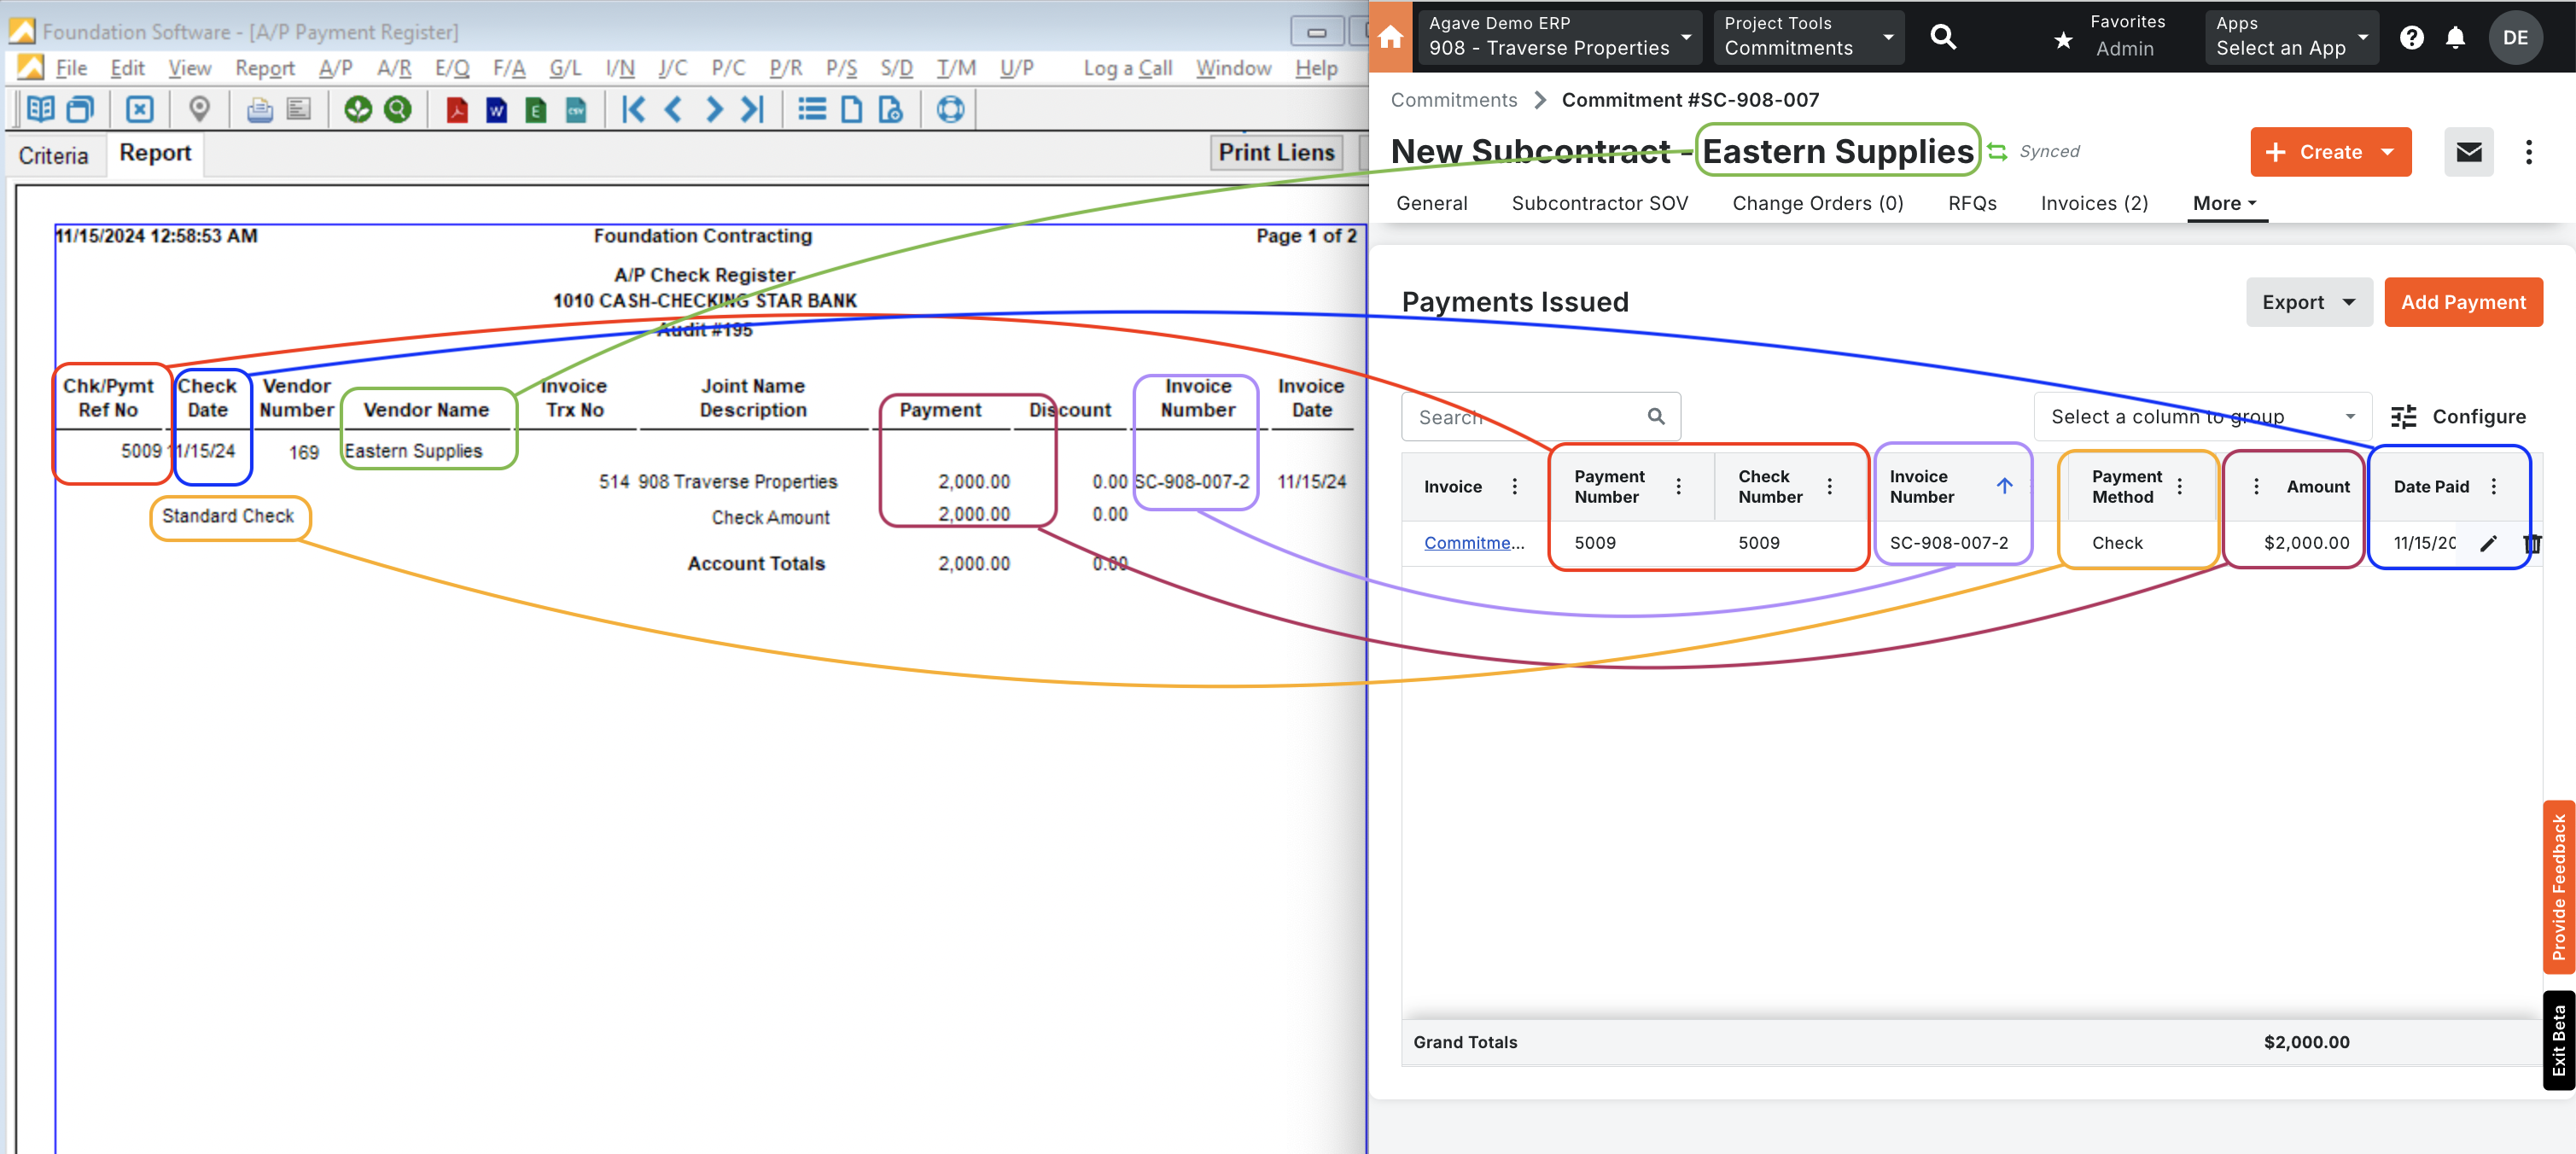Click the cascade windows toolbar icon

pyautogui.click(x=80, y=109)
